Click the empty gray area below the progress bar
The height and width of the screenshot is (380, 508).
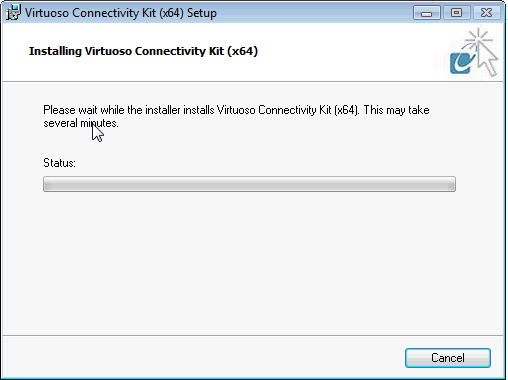[x=252, y=263]
